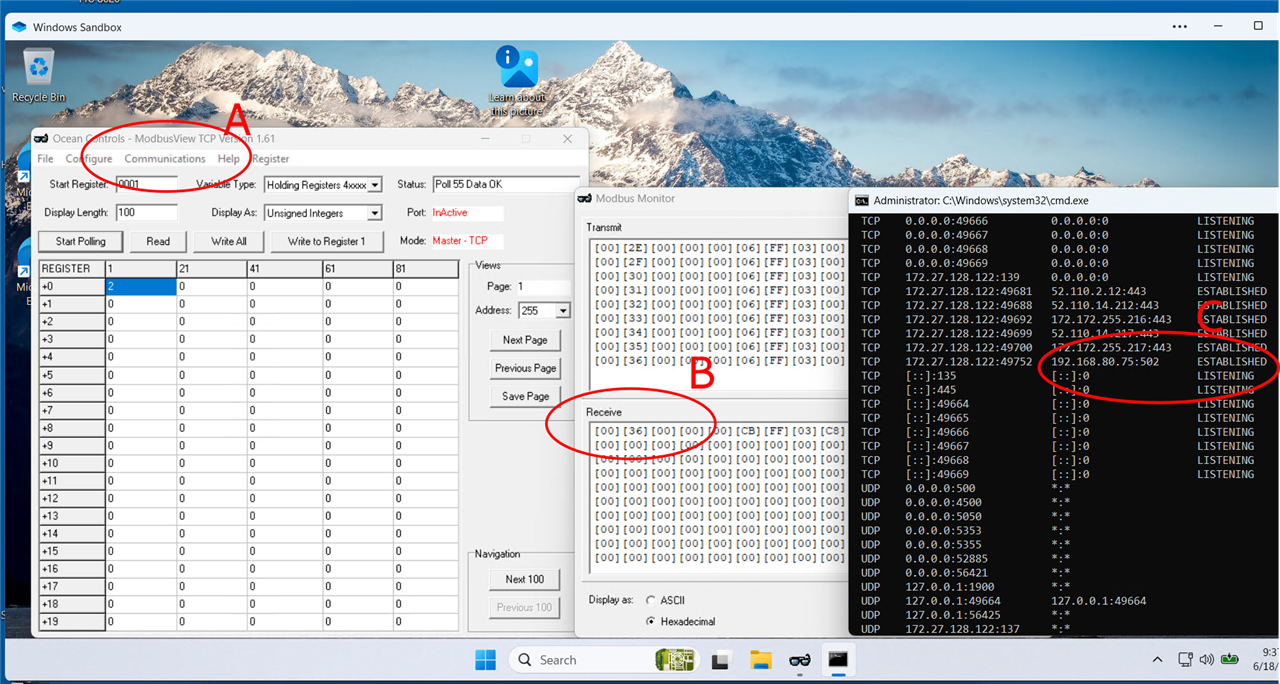Click the column header labeled 21
Screen dimensions: 1280x684
click(x=212, y=269)
